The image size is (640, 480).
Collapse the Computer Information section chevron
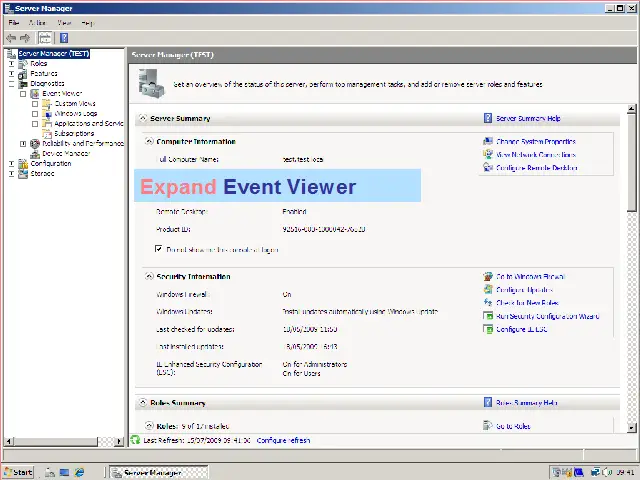coord(149,141)
